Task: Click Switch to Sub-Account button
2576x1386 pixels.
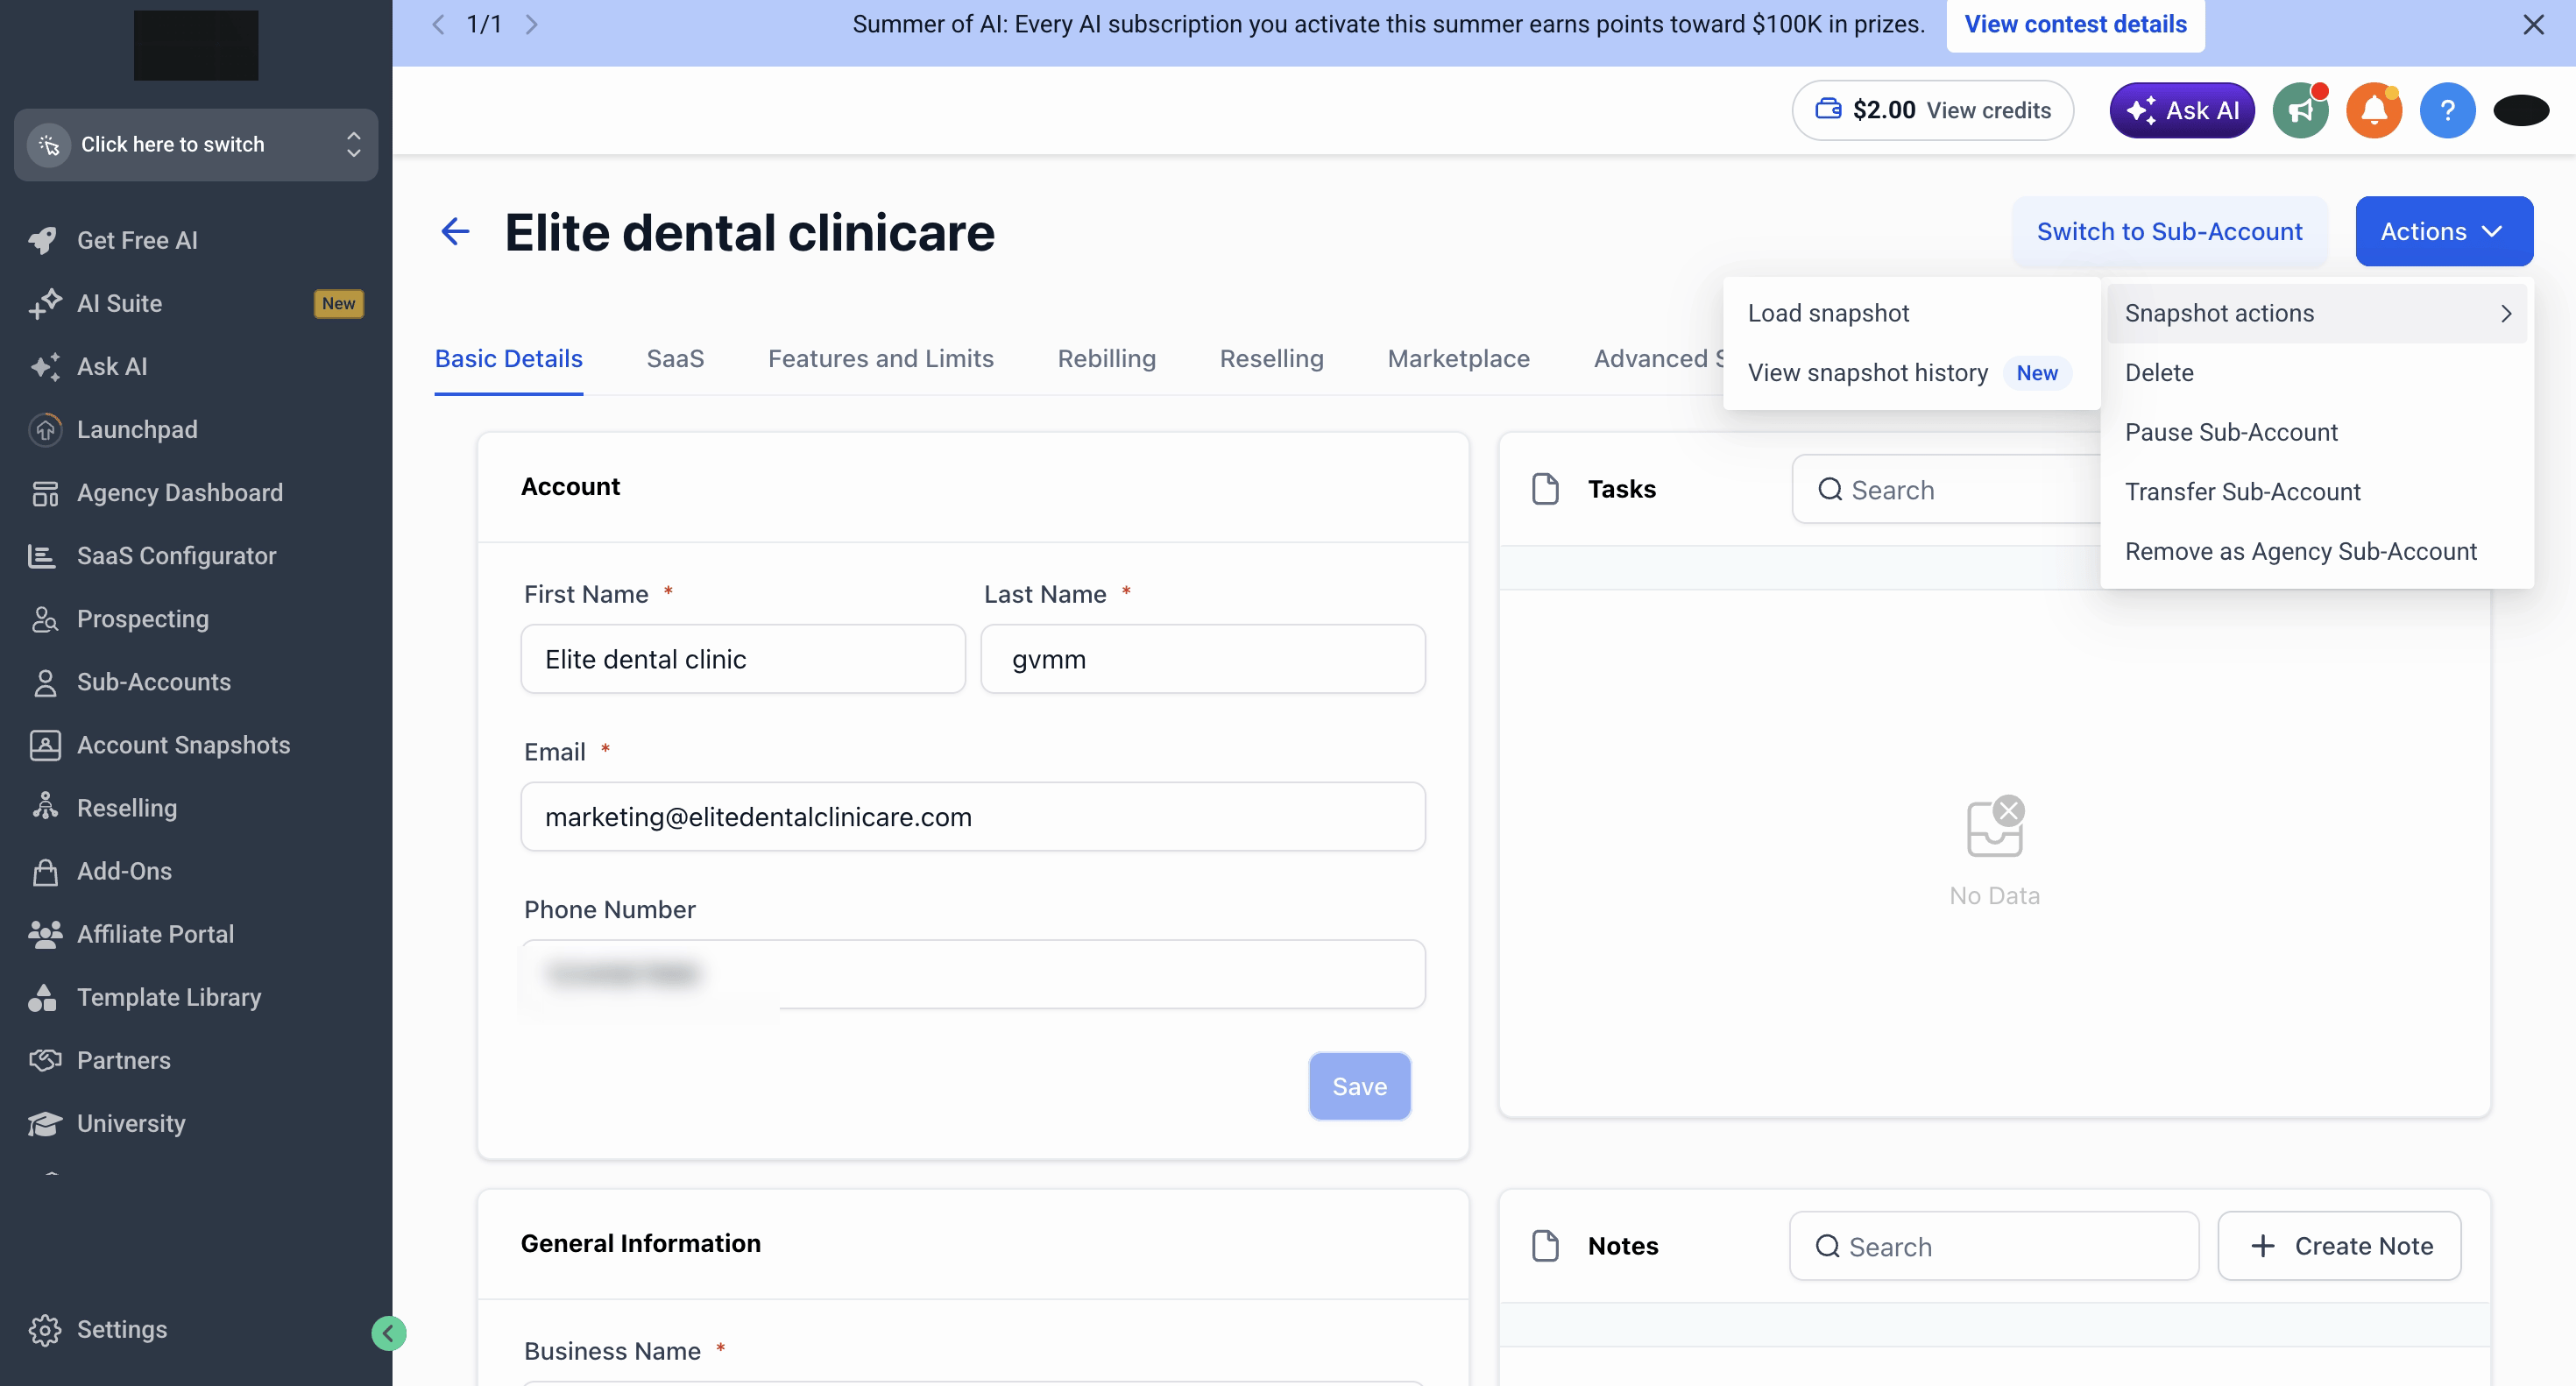Action: 2169,231
